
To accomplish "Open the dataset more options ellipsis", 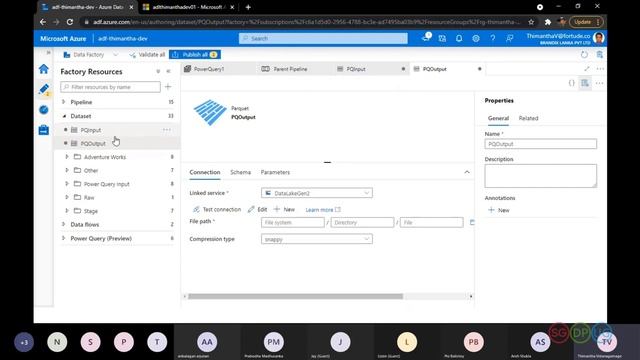I will coord(599,83).
